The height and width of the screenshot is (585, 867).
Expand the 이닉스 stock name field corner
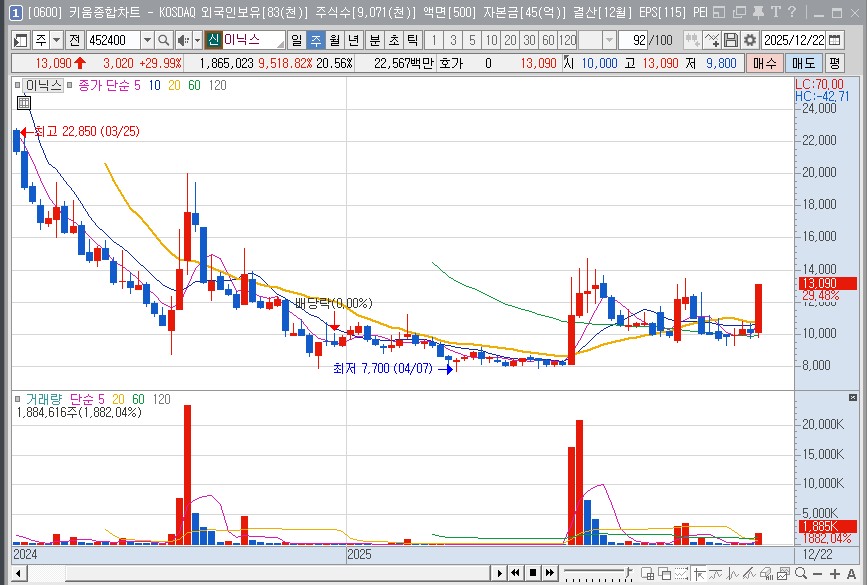280,43
